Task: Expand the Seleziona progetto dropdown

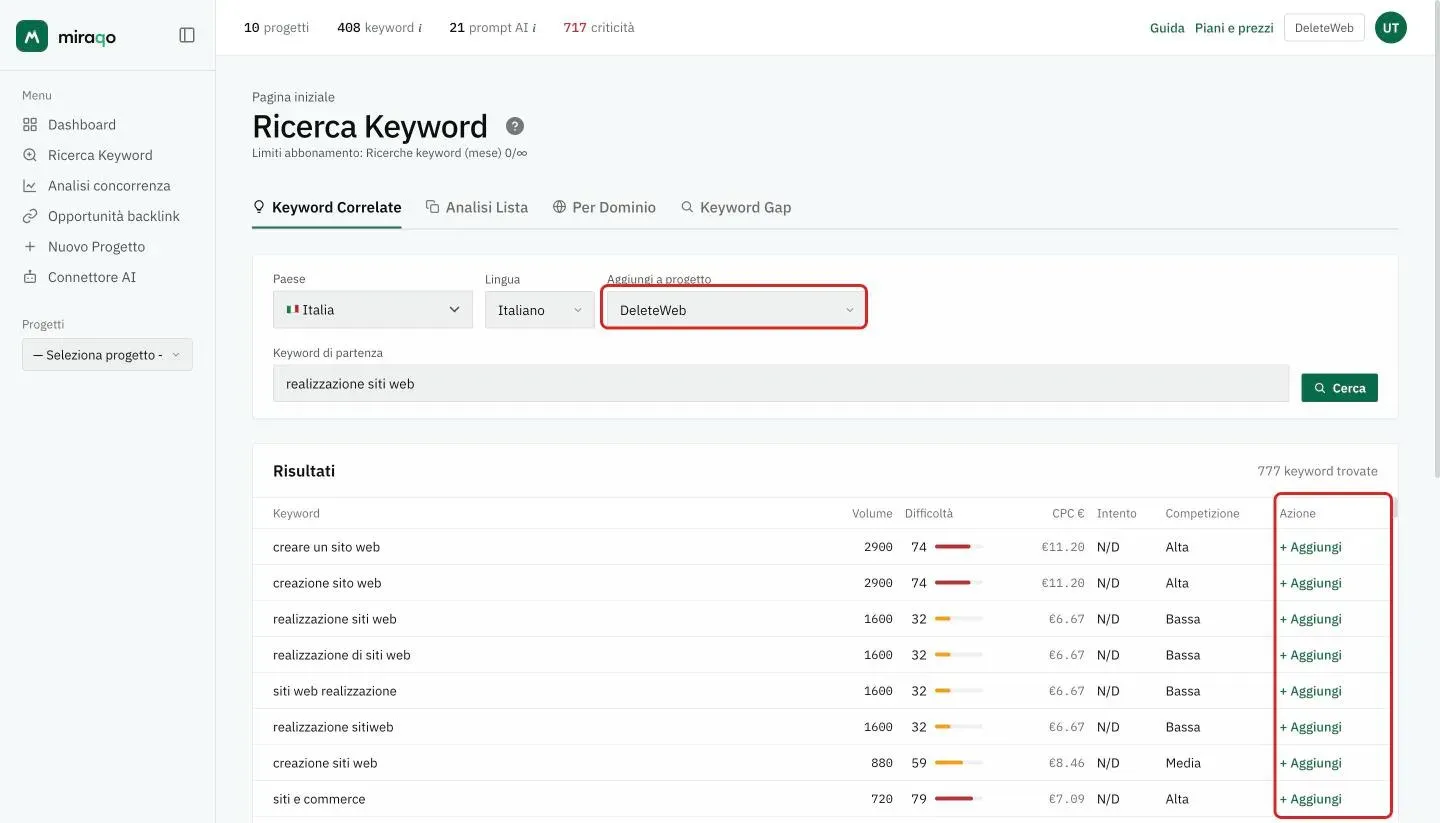Action: (x=107, y=355)
